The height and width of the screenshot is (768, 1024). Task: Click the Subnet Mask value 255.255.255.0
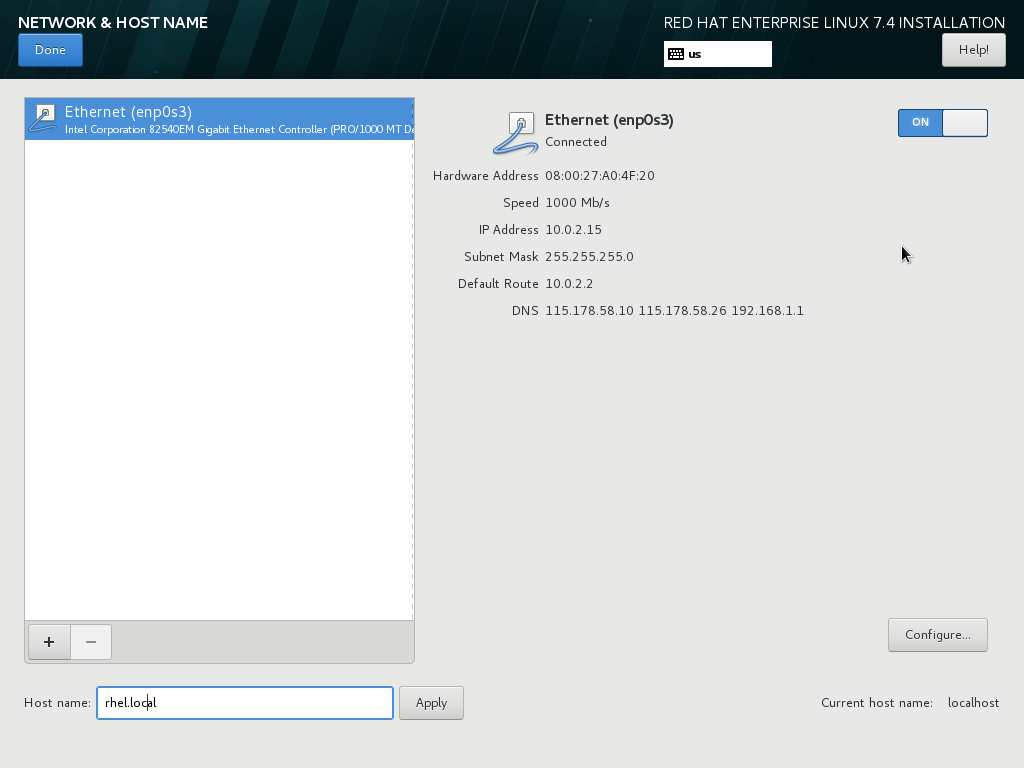pyautogui.click(x=589, y=257)
